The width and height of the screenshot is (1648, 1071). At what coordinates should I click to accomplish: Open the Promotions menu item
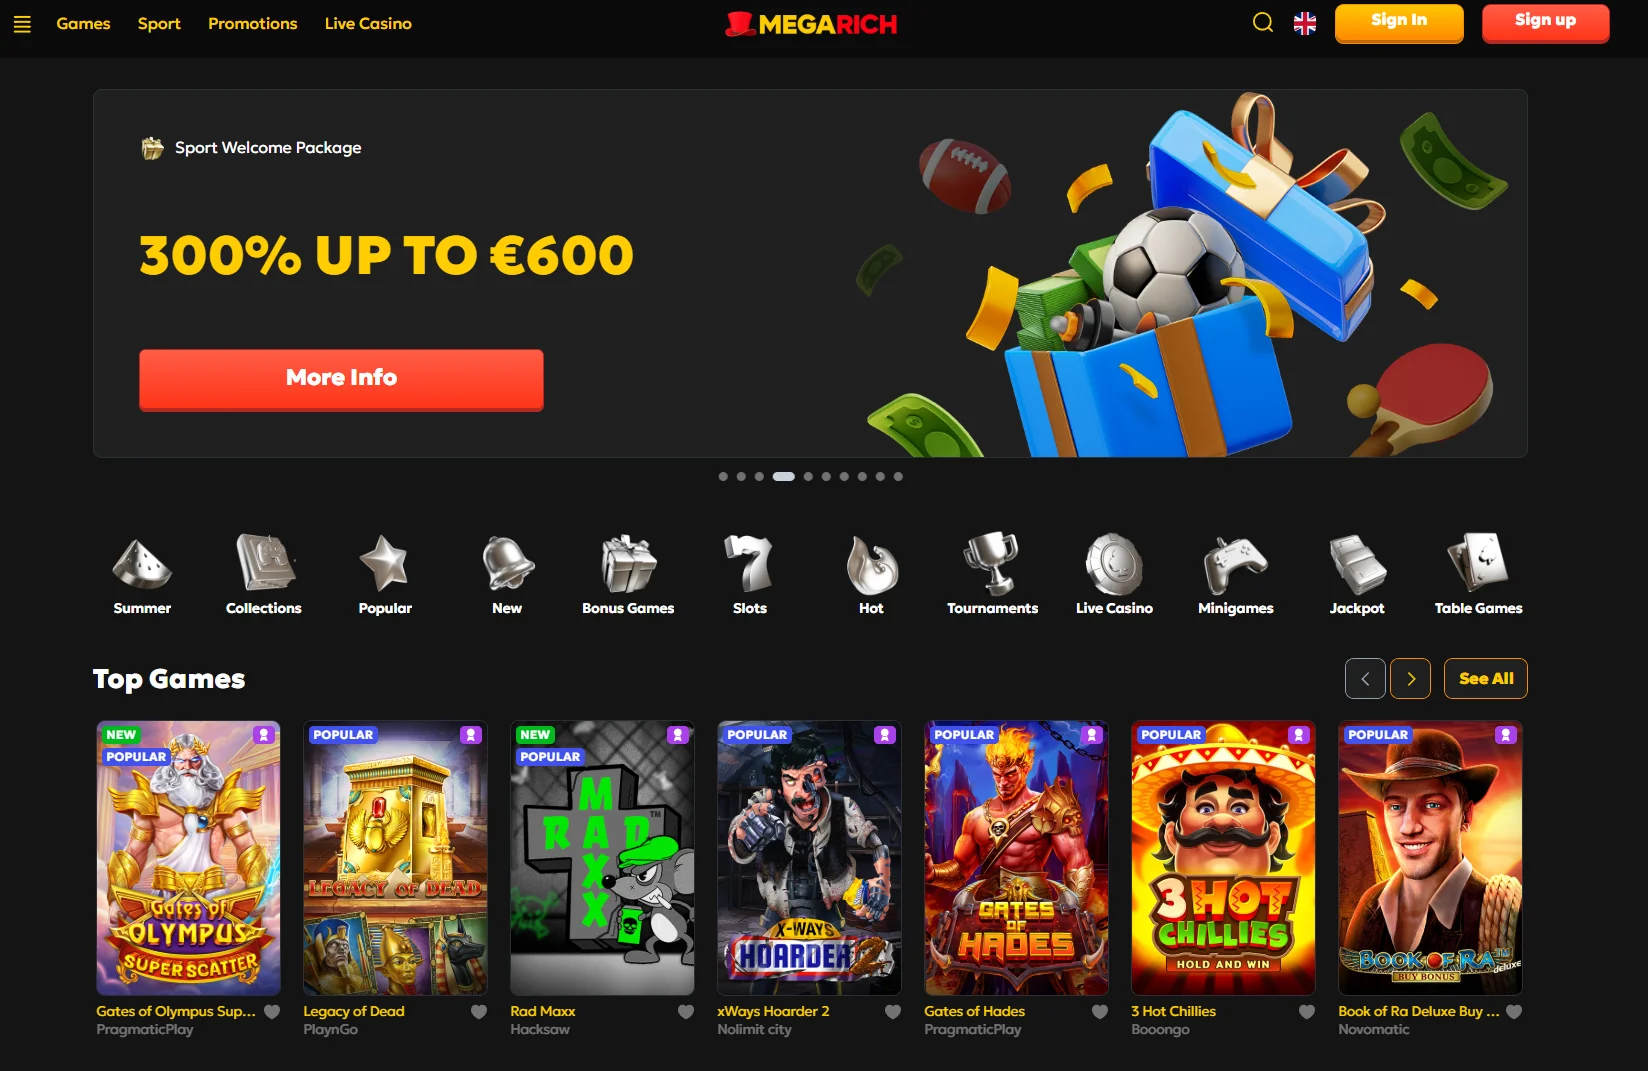pyautogui.click(x=253, y=23)
